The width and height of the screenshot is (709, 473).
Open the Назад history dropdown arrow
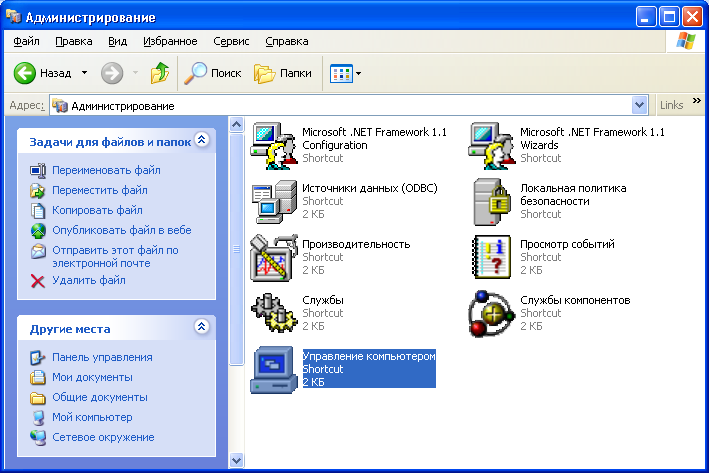coord(85,73)
